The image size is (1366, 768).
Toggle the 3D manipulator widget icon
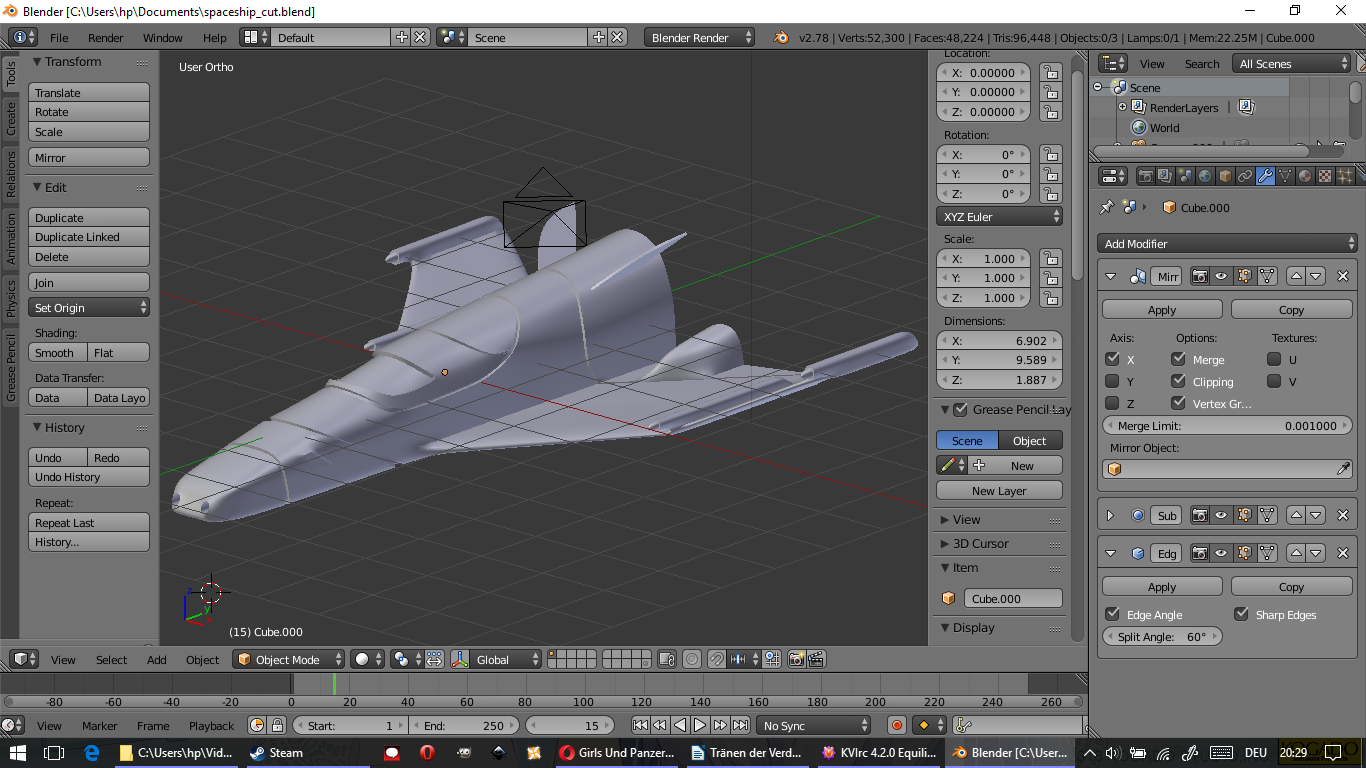click(x=460, y=660)
